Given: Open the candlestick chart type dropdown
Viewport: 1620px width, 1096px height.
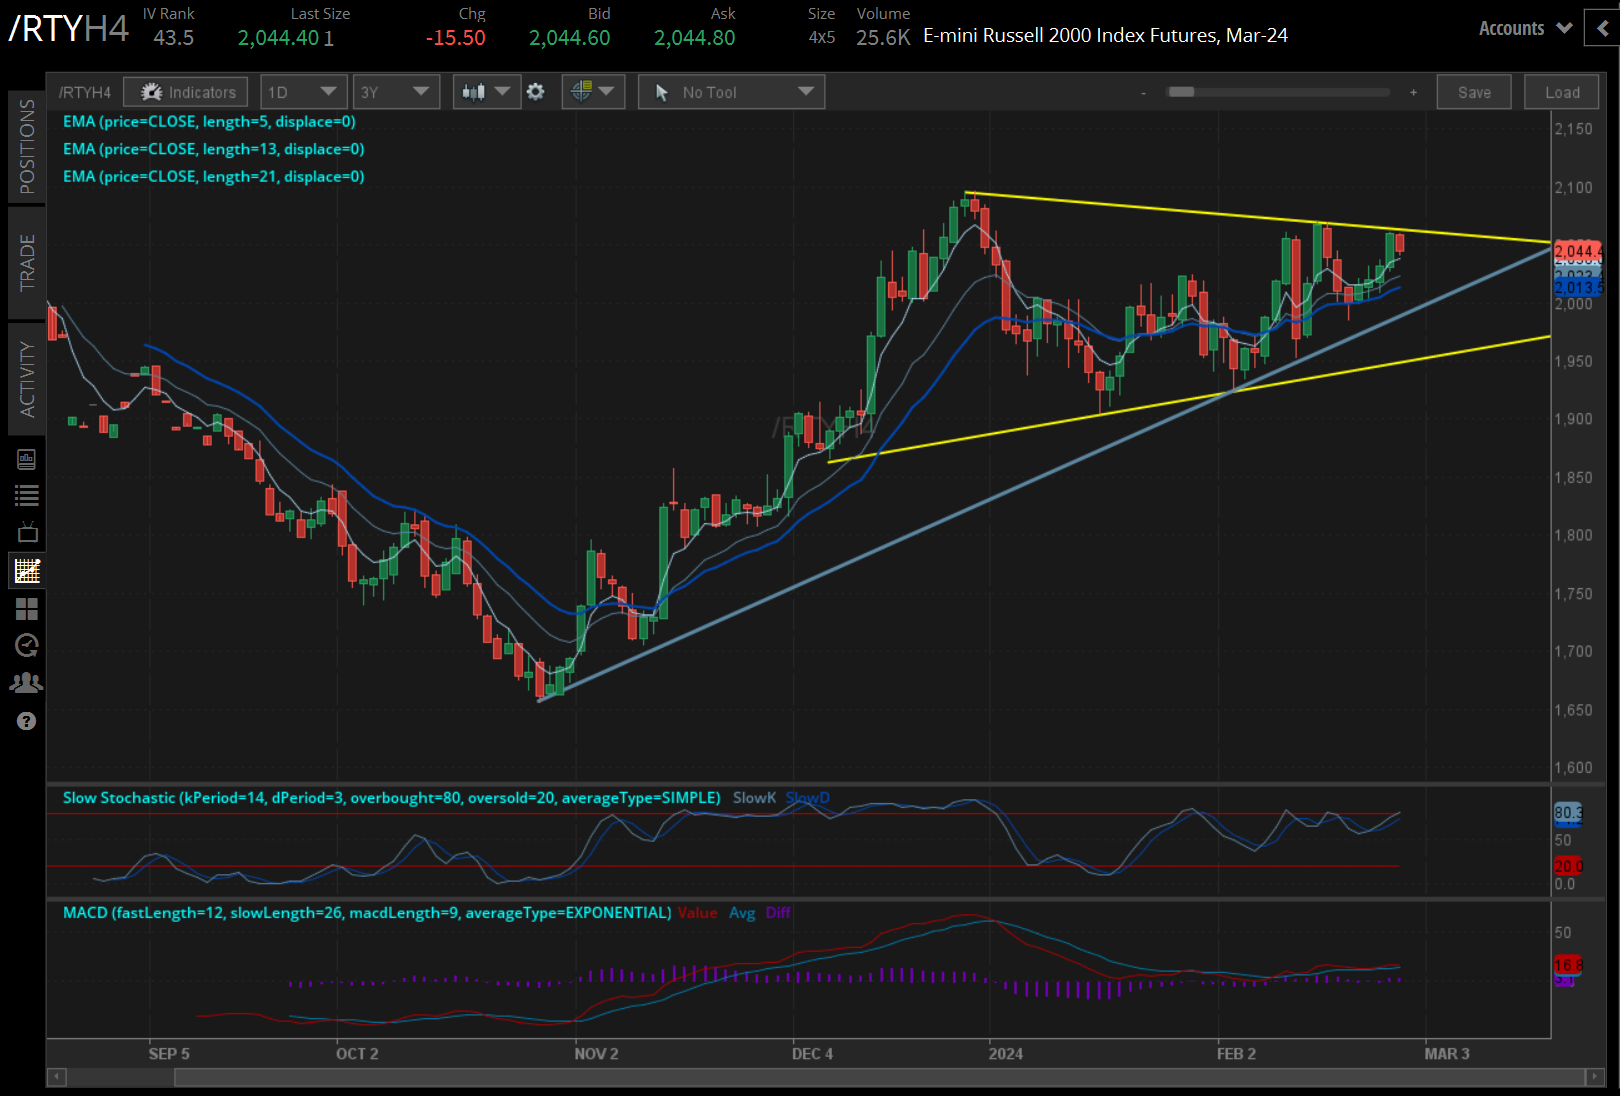Looking at the screenshot, I should (485, 92).
